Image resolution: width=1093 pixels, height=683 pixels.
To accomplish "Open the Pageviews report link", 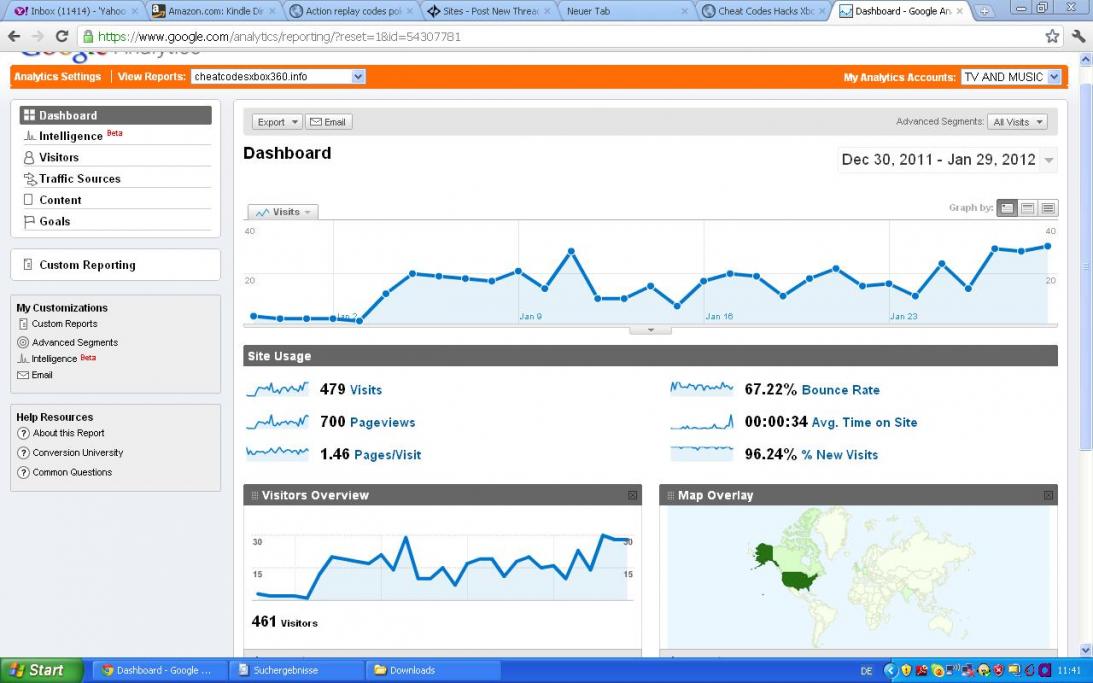I will pyautogui.click(x=383, y=422).
